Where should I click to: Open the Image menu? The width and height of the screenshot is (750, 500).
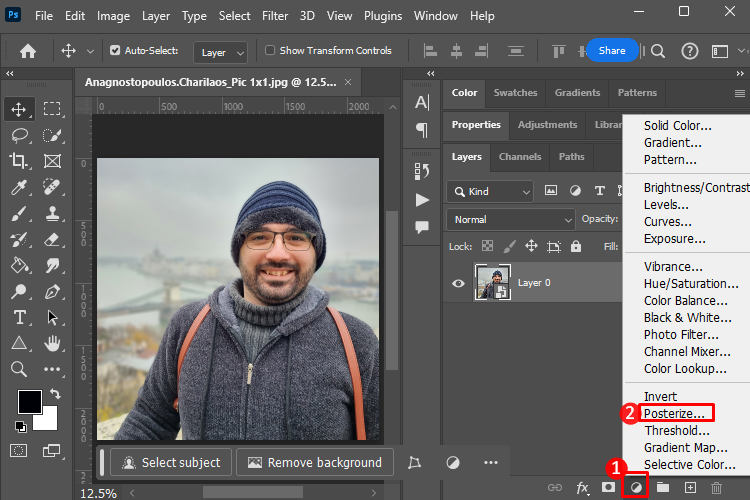point(113,16)
